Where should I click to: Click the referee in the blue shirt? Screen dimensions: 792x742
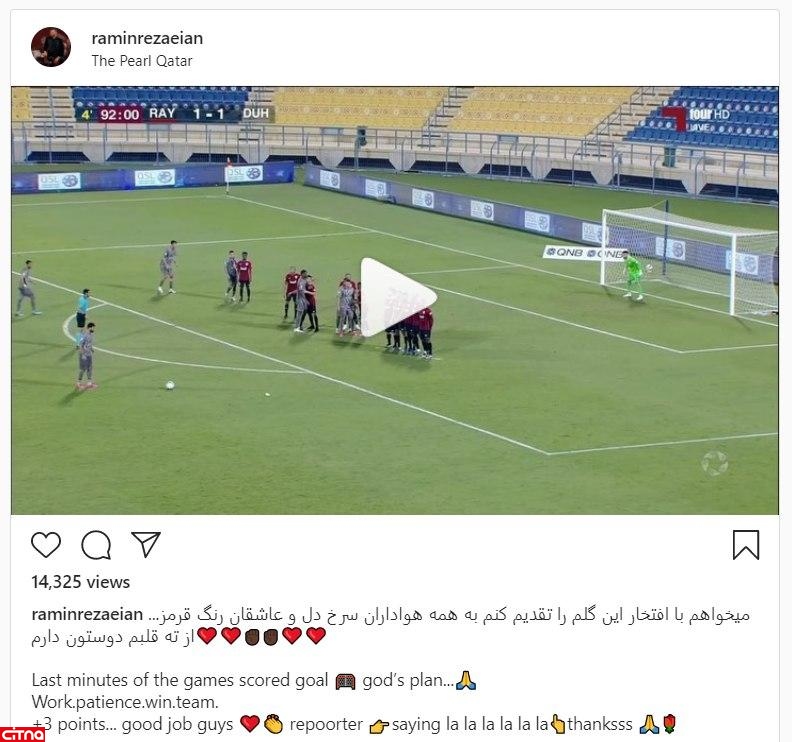tap(82, 308)
